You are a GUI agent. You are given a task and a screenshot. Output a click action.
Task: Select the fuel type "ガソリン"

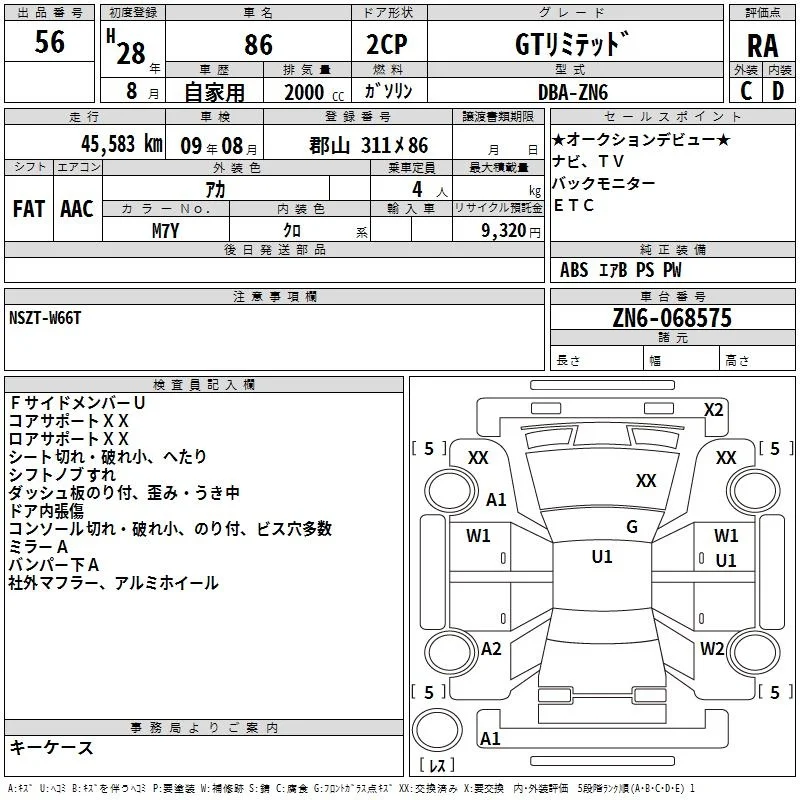pyautogui.click(x=388, y=91)
